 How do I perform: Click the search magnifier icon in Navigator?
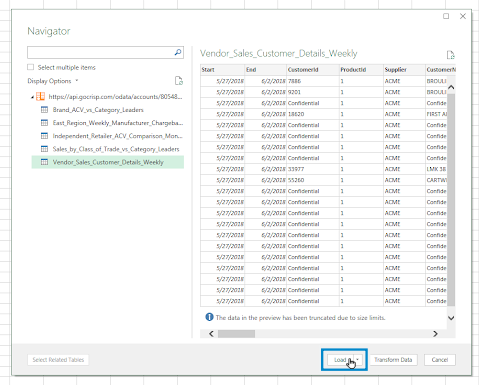click(178, 52)
